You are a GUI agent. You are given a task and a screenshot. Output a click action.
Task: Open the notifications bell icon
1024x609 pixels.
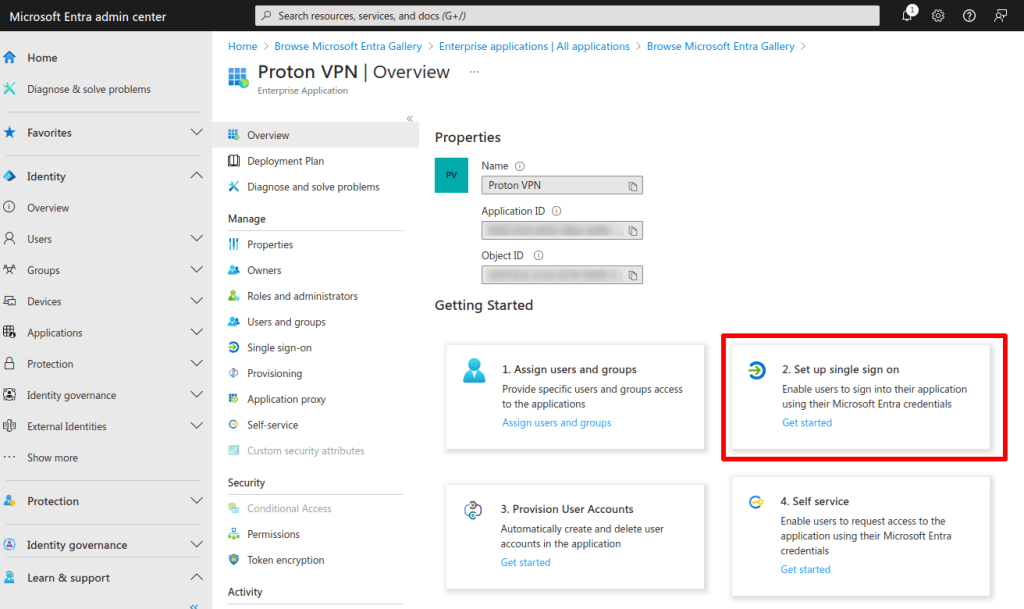(x=908, y=15)
